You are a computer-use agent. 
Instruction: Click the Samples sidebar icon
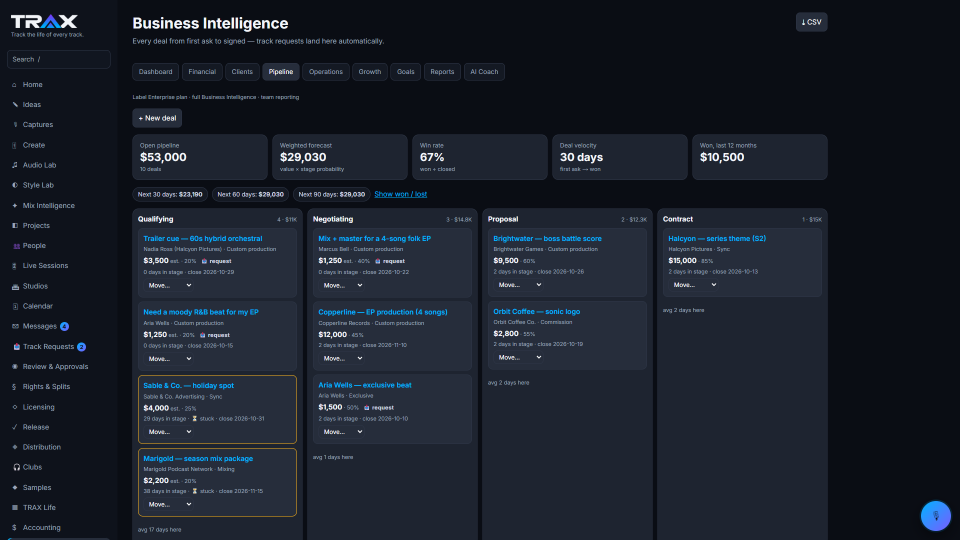(15, 487)
